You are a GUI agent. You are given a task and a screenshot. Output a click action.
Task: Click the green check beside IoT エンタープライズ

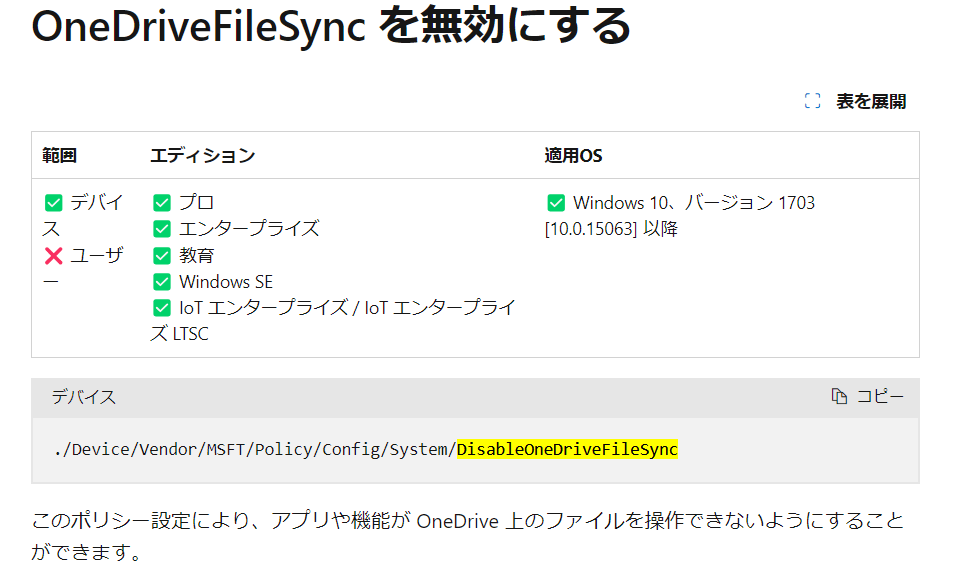(162, 308)
